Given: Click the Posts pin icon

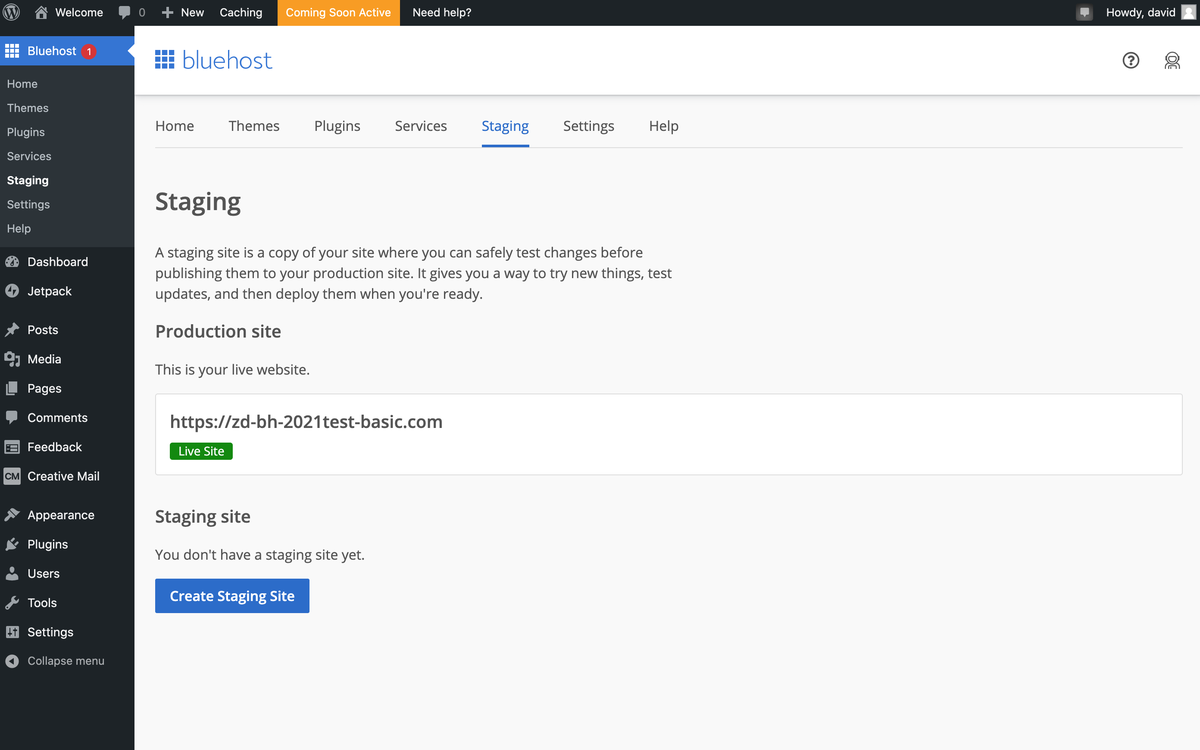Looking at the screenshot, I should coord(12,330).
